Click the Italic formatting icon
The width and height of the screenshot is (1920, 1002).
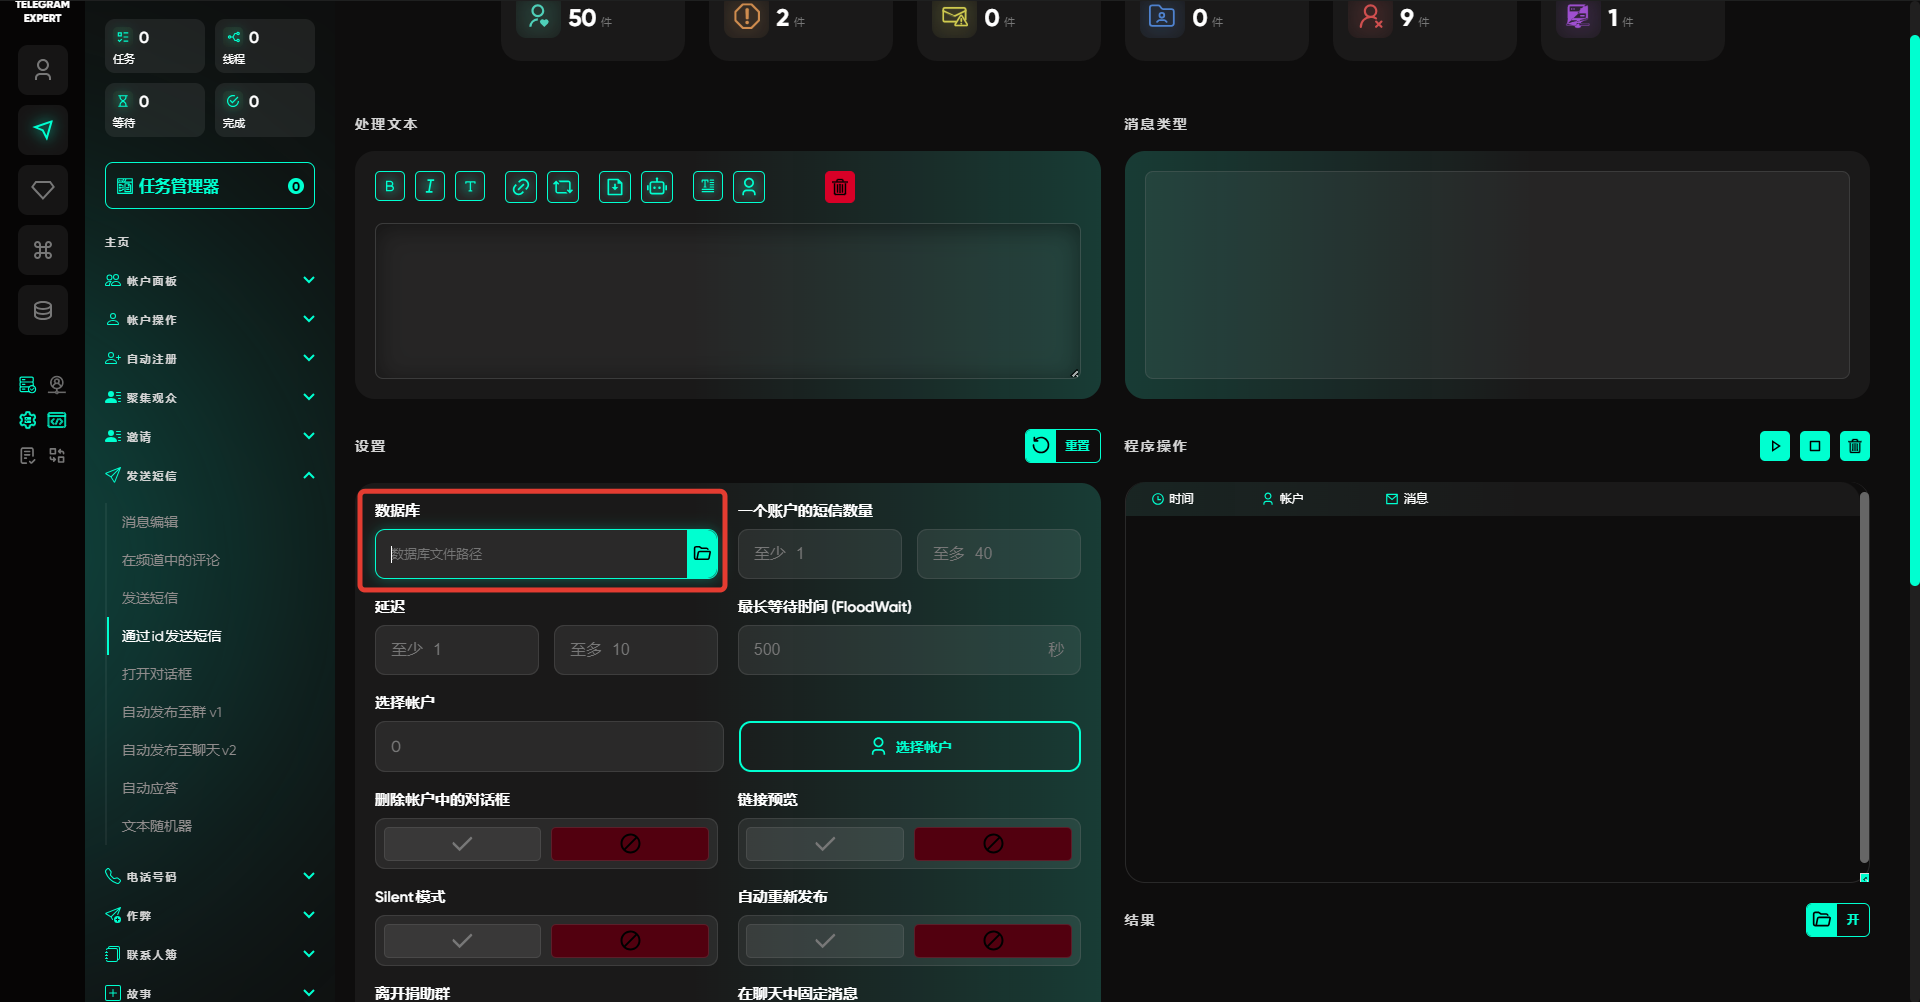point(430,187)
